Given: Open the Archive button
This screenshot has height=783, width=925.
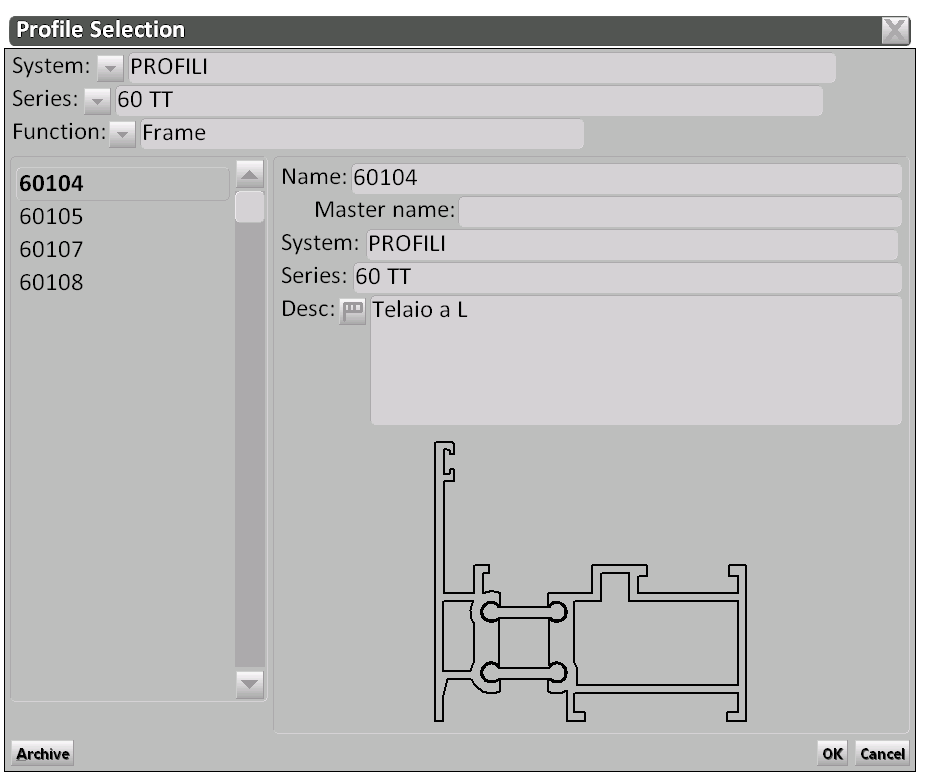Looking at the screenshot, I should pyautogui.click(x=42, y=753).
